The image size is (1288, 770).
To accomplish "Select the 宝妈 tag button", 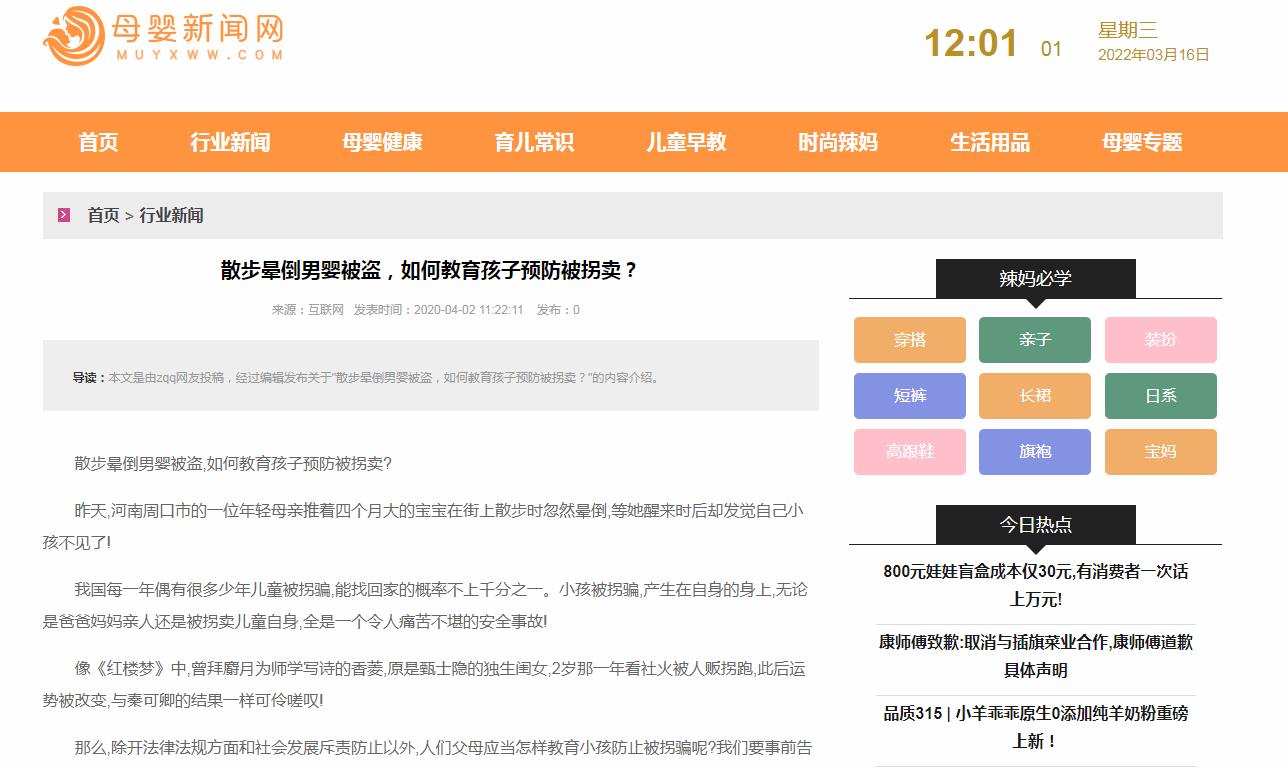I will tap(1161, 452).
